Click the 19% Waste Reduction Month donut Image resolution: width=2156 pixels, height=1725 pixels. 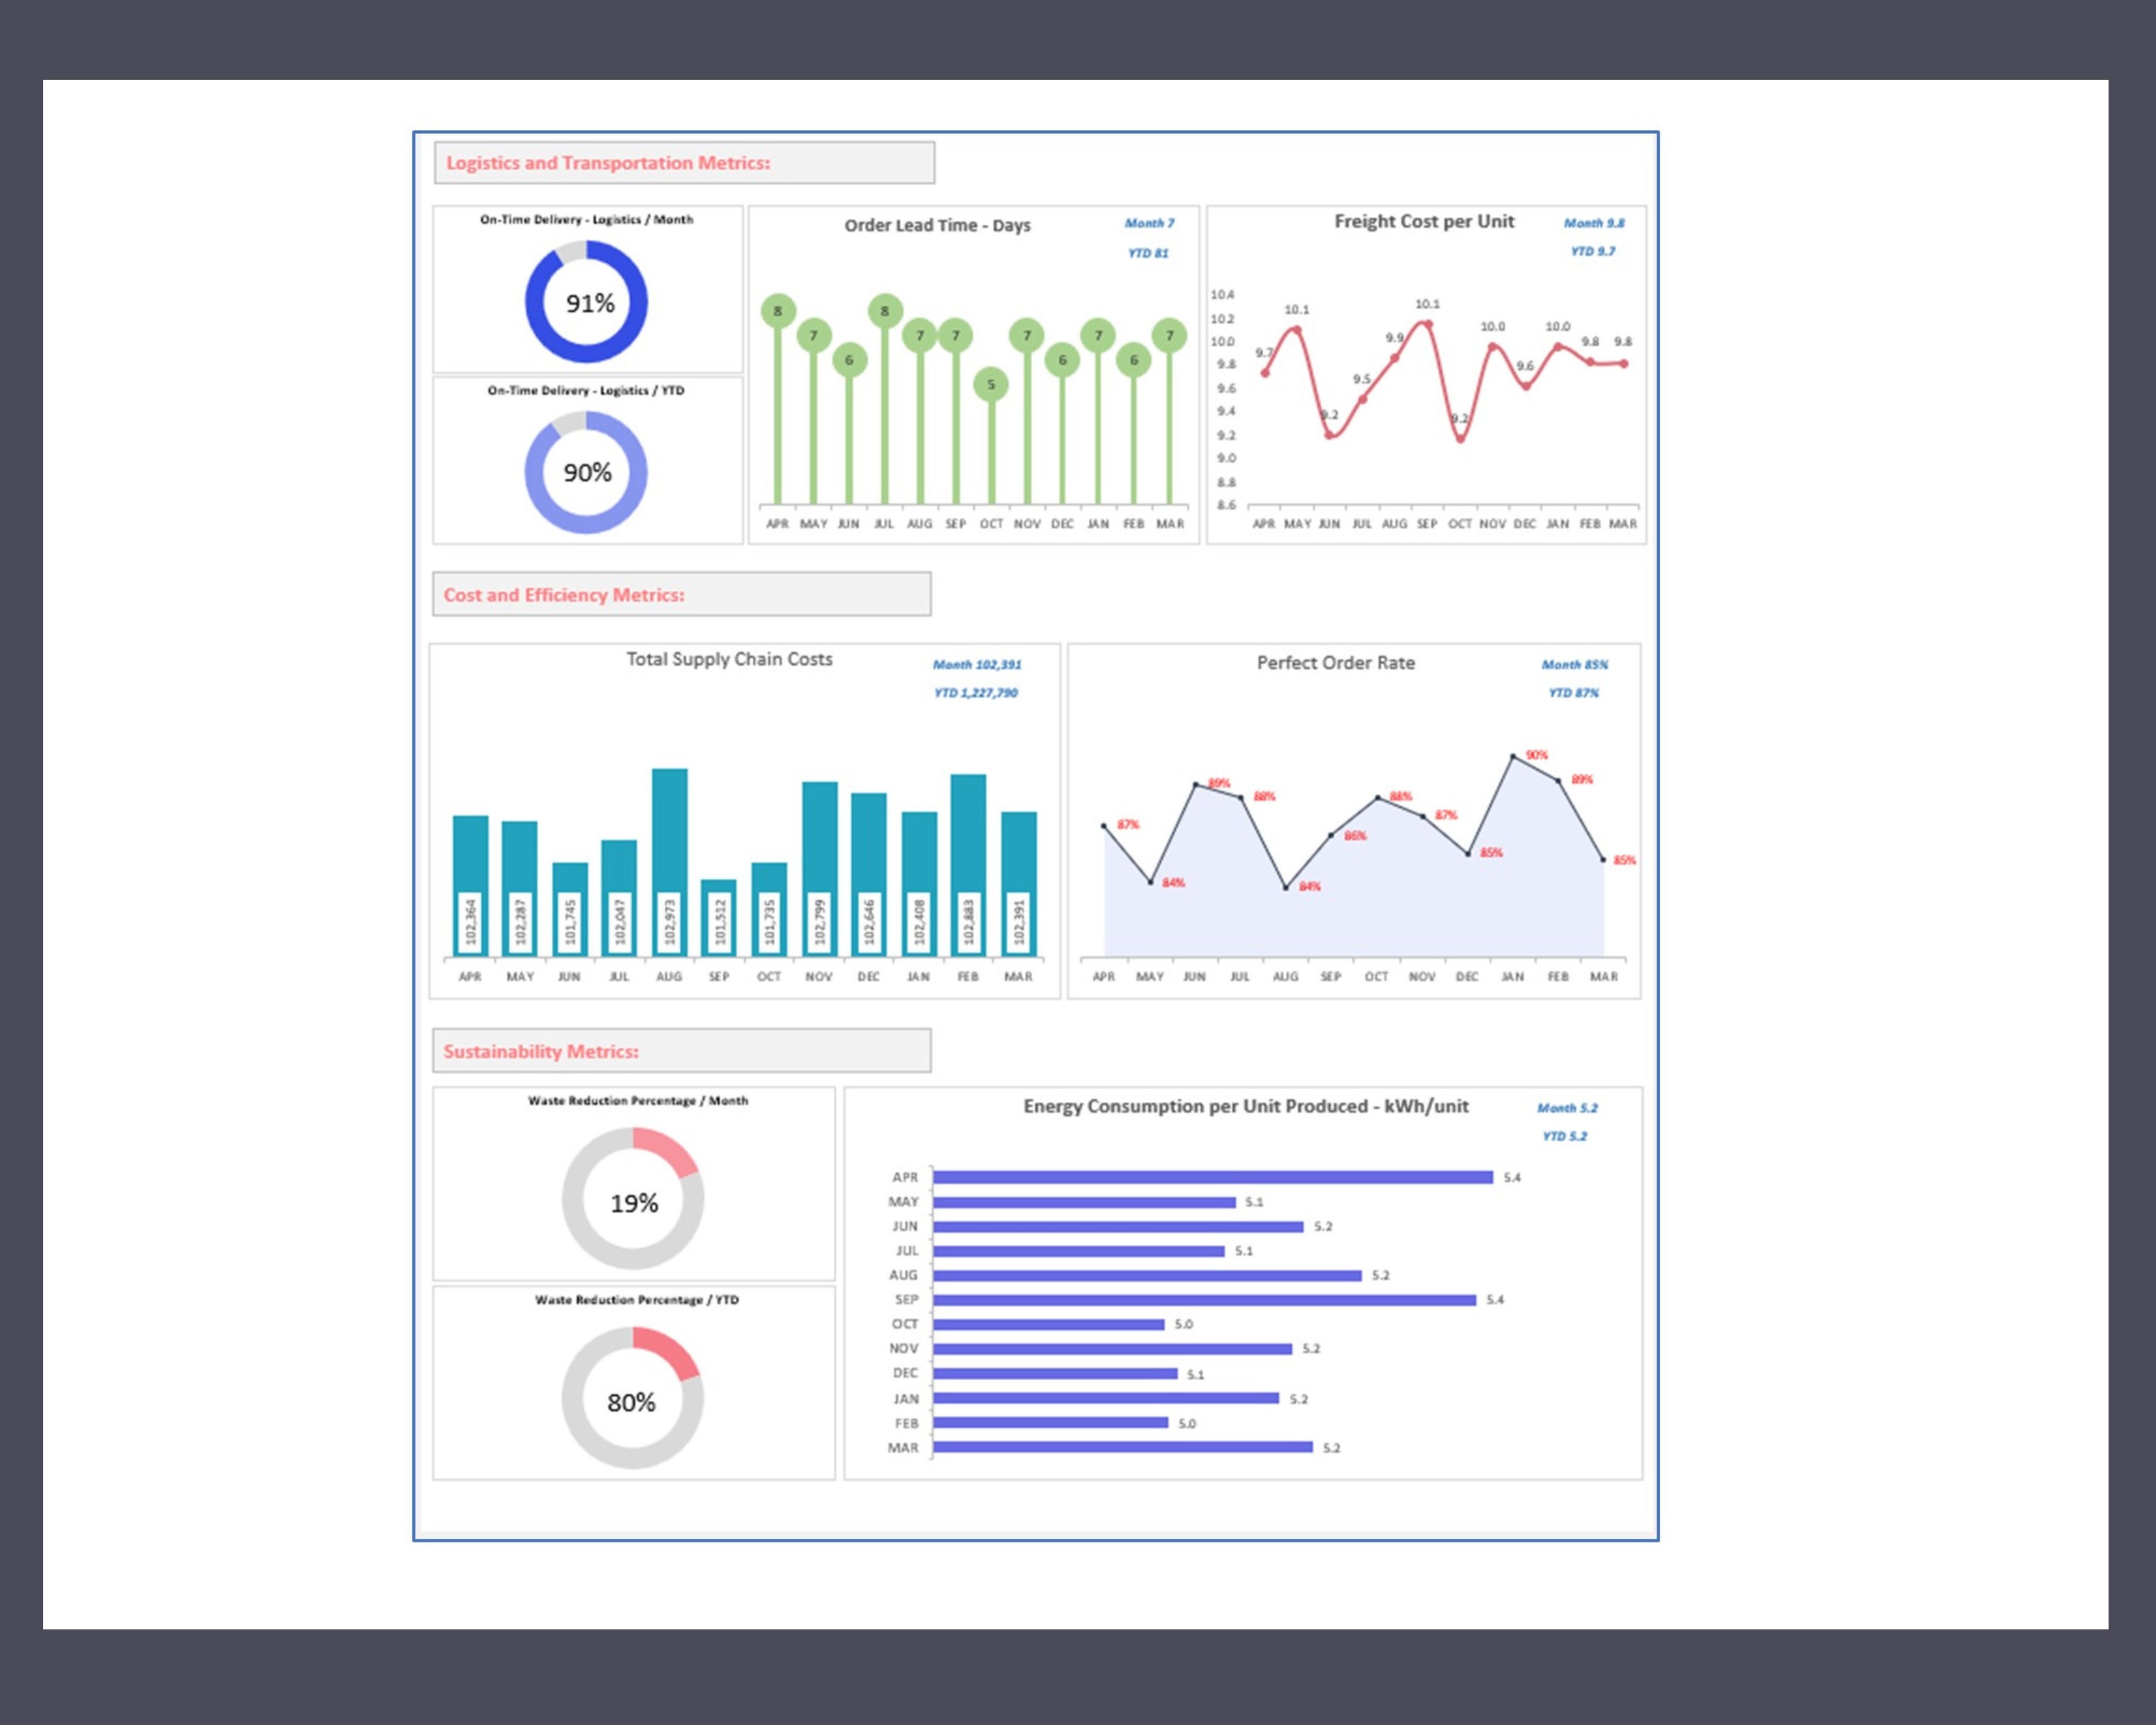point(633,1198)
